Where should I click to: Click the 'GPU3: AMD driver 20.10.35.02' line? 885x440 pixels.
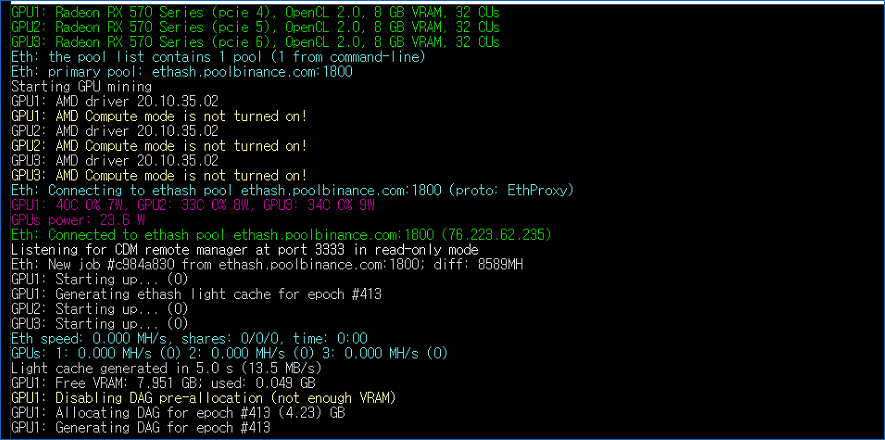(x=115, y=161)
